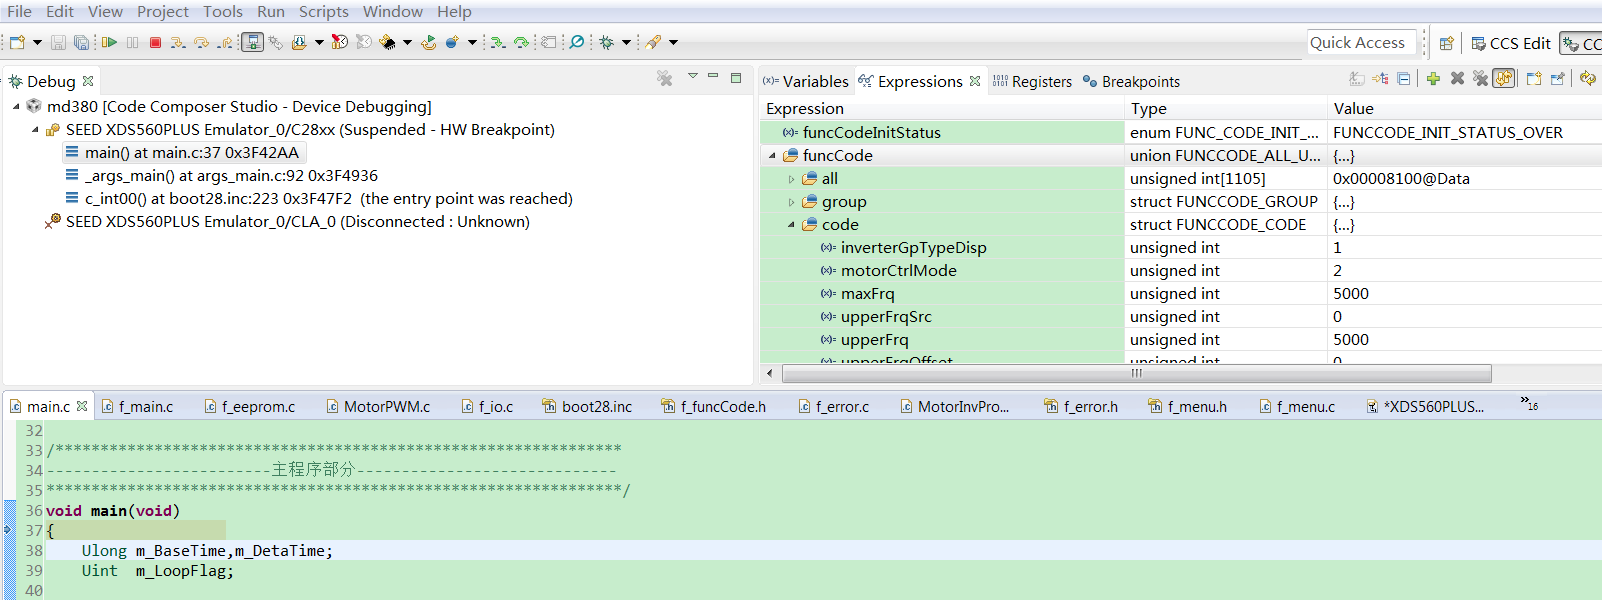Switch to the Registers tab
The width and height of the screenshot is (1602, 600).
point(1041,82)
